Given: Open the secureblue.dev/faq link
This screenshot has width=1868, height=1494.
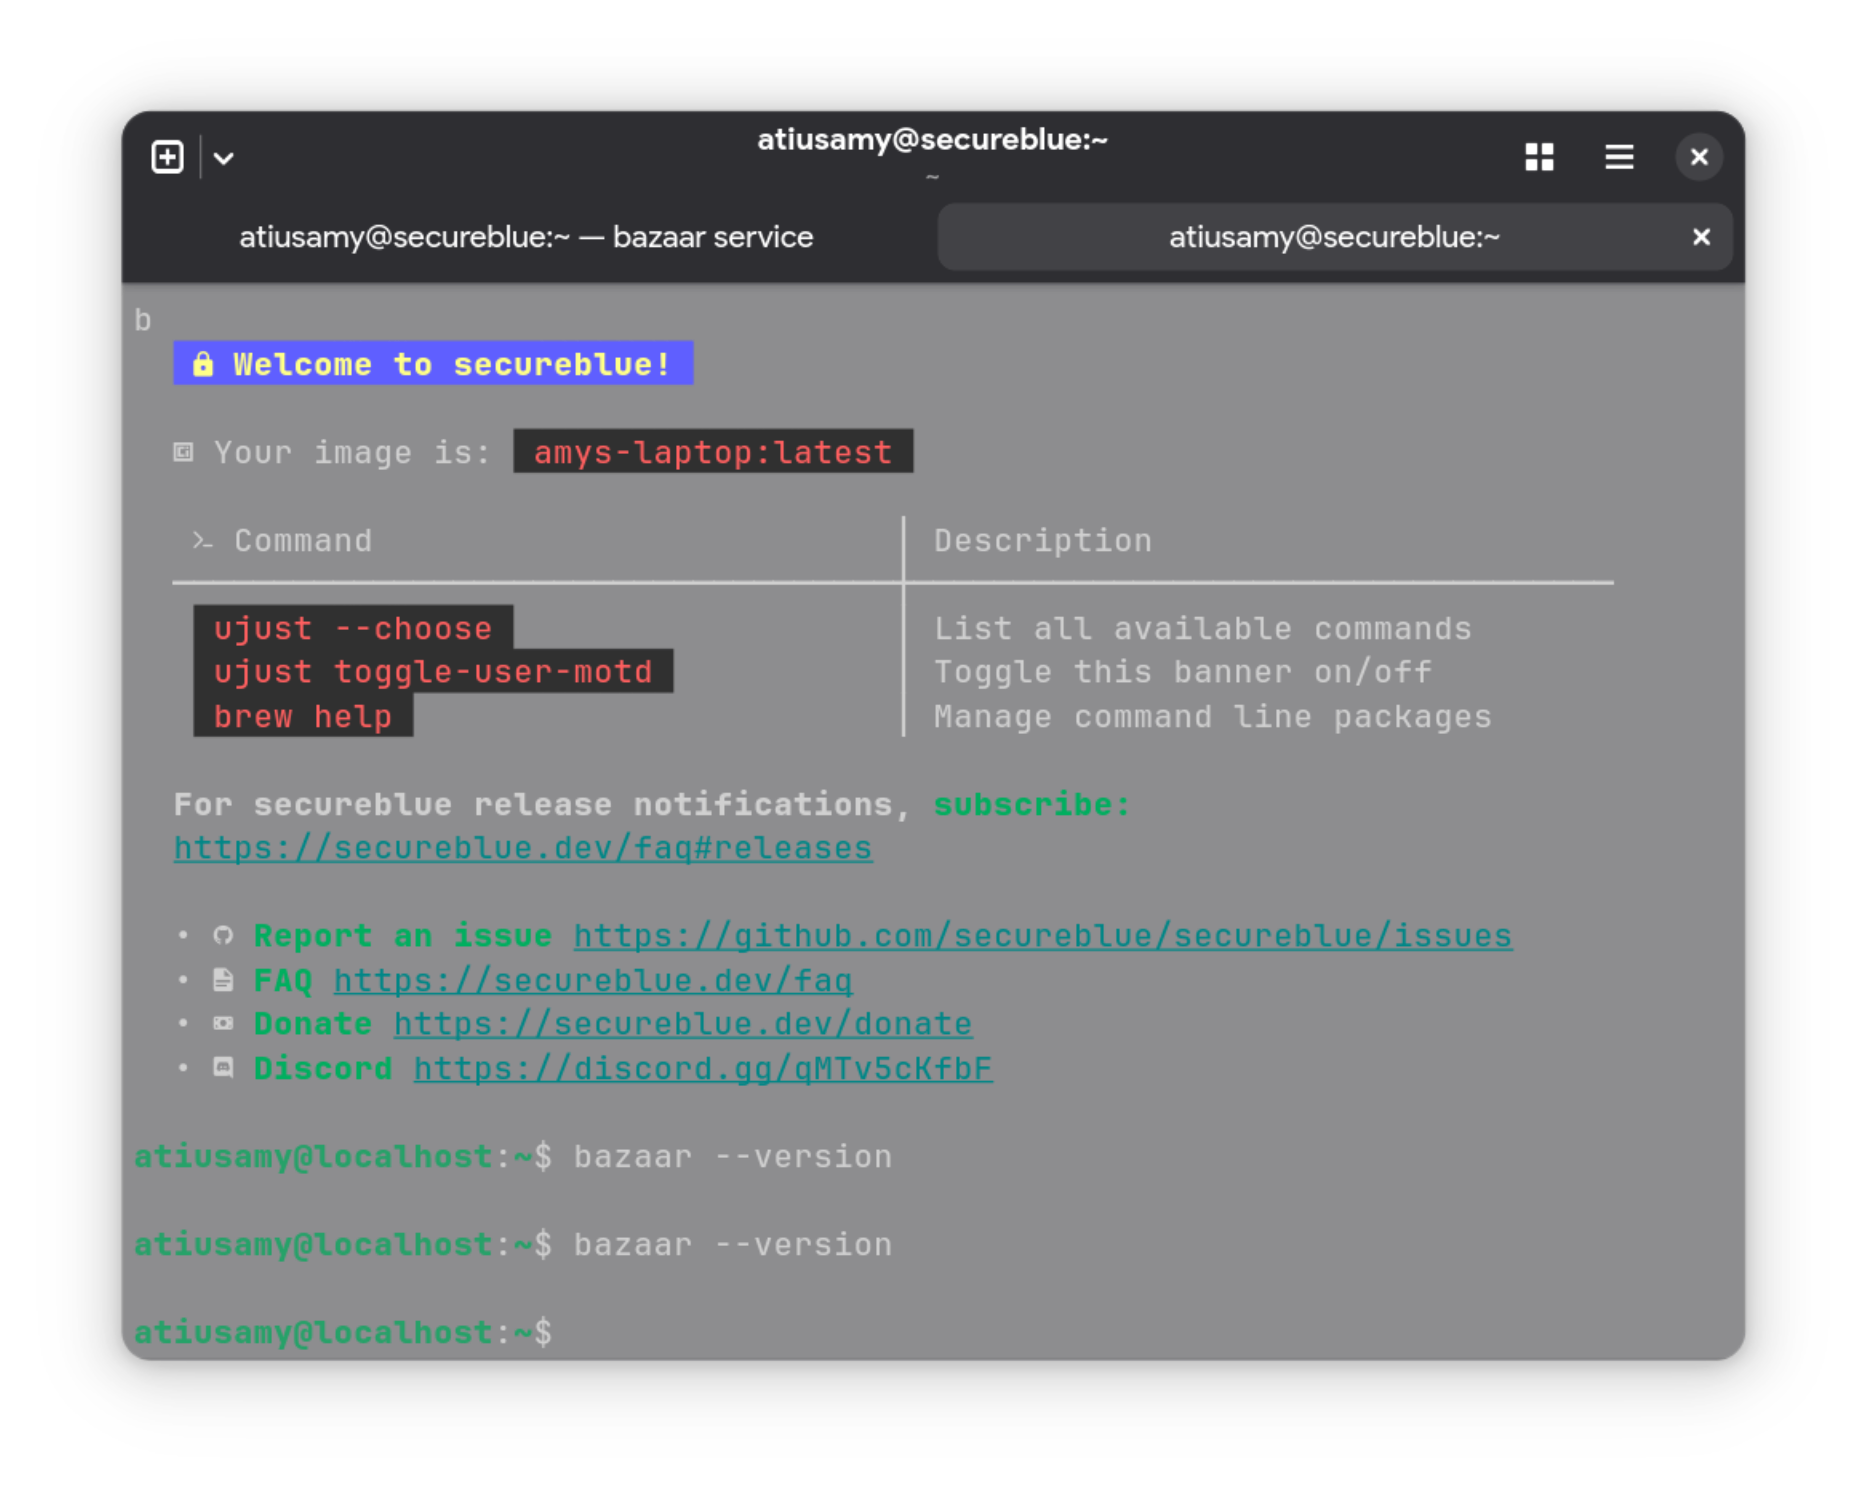Looking at the screenshot, I should coord(593,980).
